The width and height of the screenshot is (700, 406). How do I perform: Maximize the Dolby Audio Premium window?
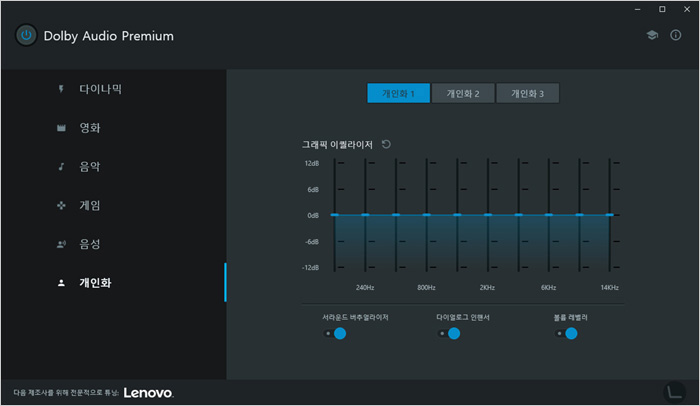coord(662,9)
